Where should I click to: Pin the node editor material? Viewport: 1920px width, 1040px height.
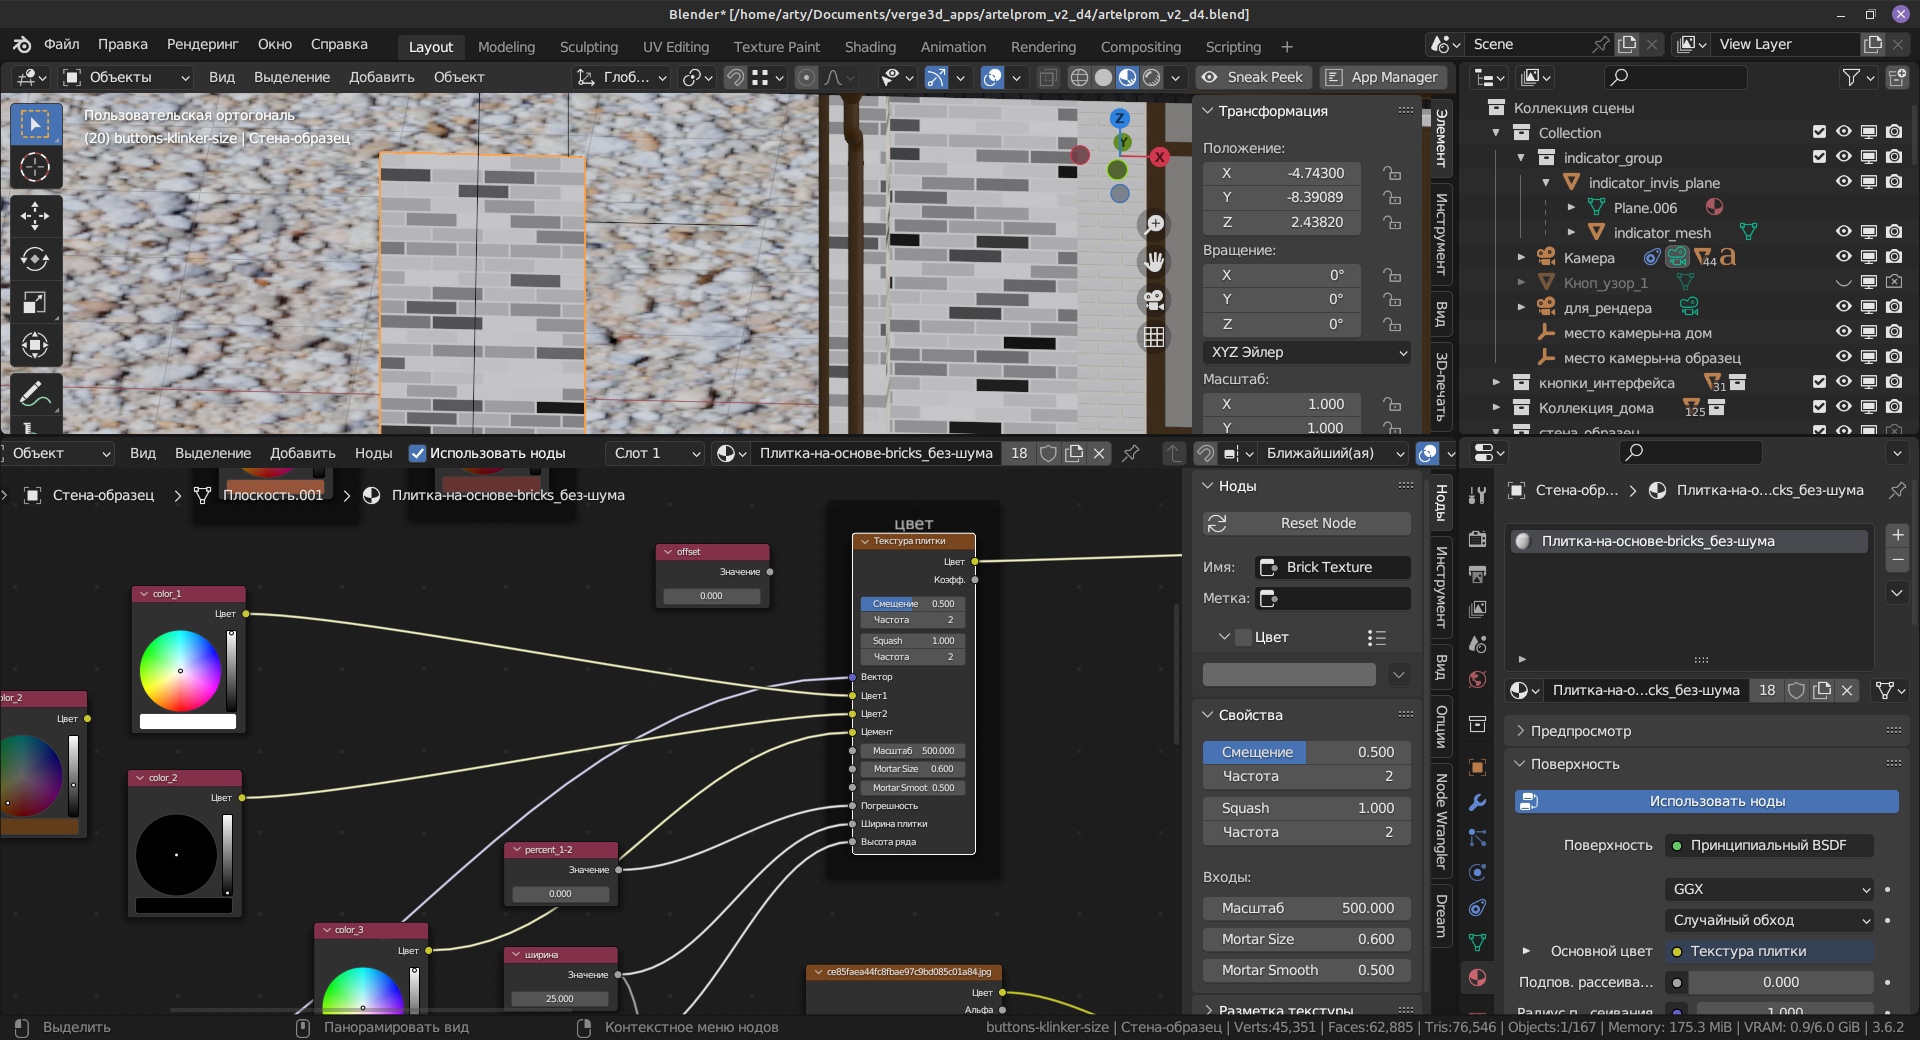coord(1131,453)
